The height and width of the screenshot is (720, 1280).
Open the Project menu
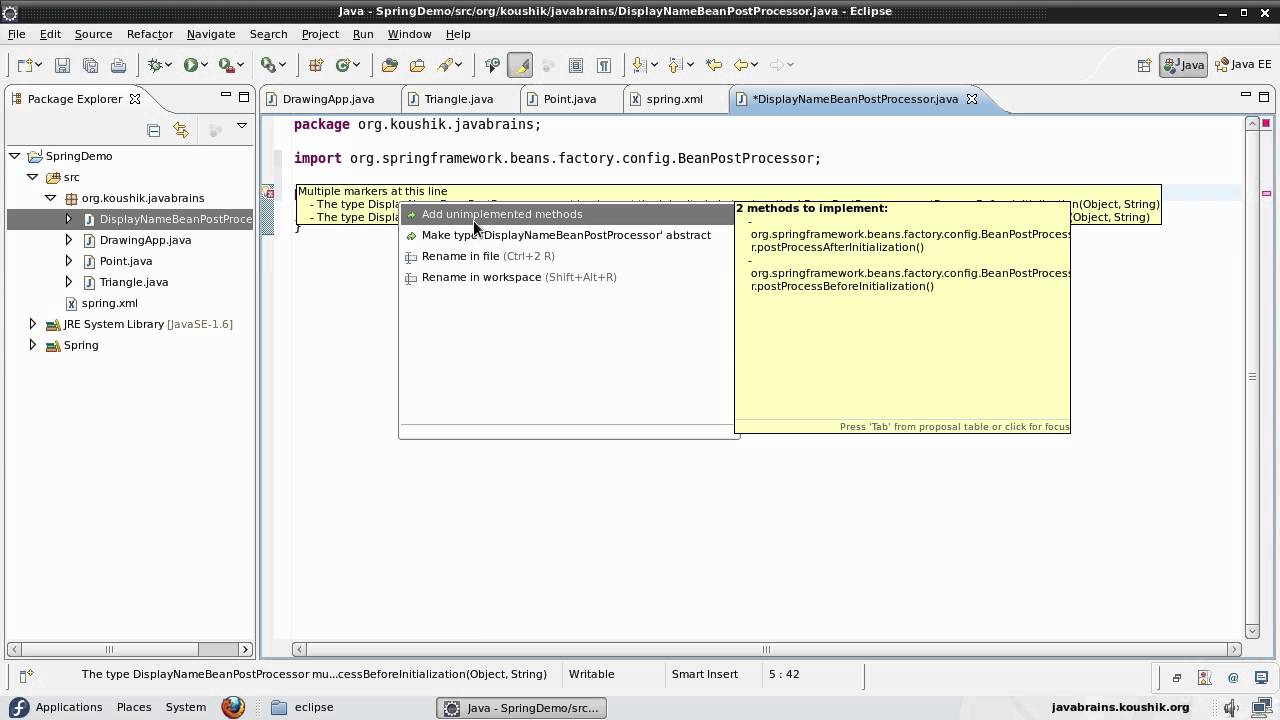[320, 34]
